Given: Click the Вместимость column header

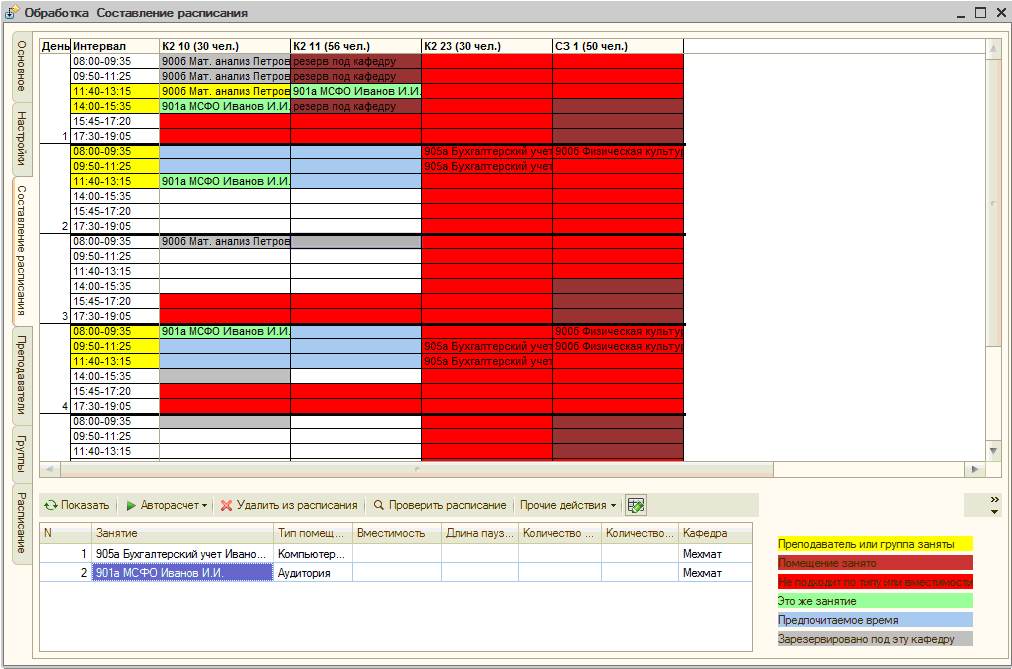Looking at the screenshot, I should pos(397,533).
